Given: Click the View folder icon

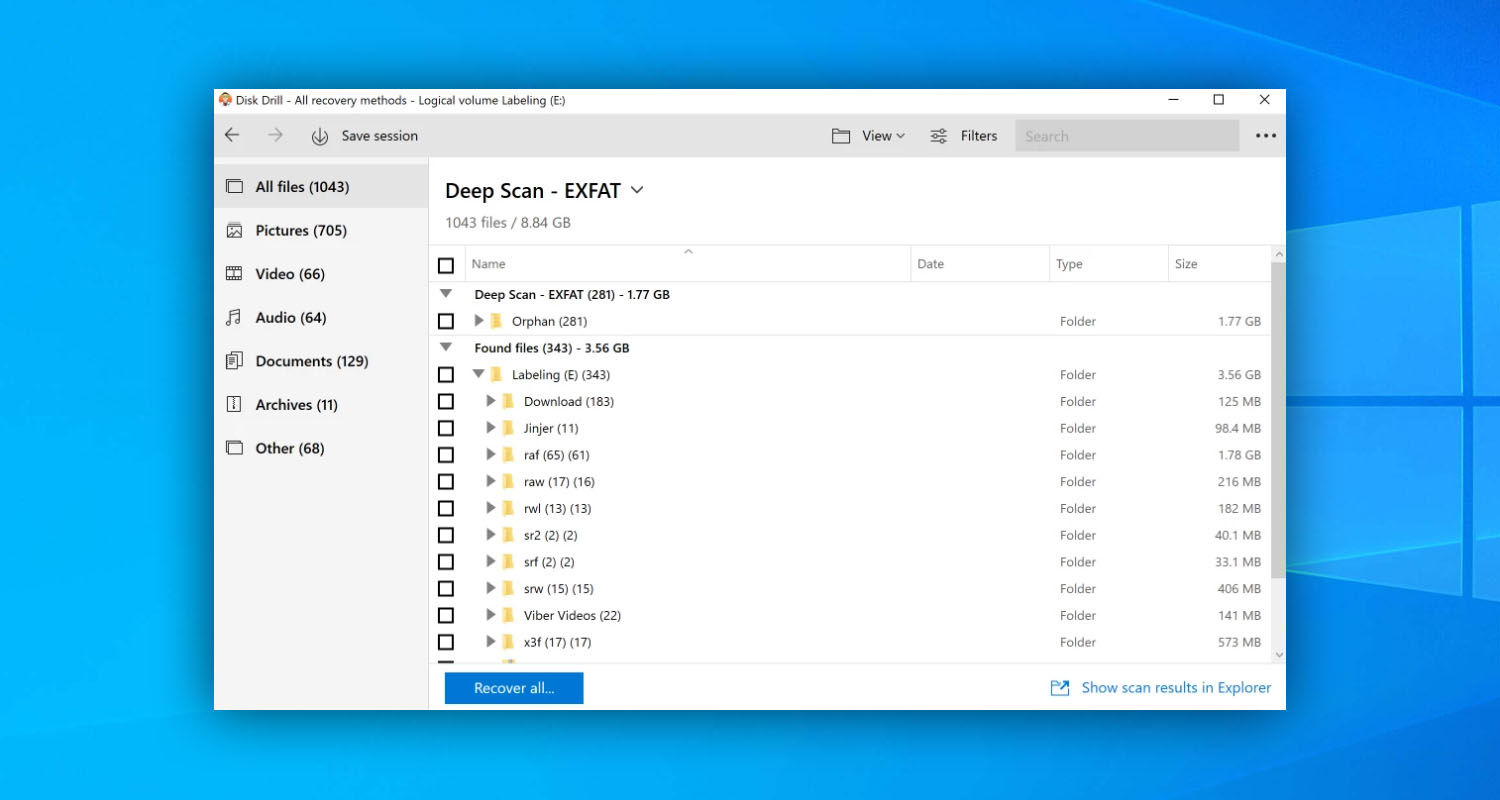Looking at the screenshot, I should (841, 136).
